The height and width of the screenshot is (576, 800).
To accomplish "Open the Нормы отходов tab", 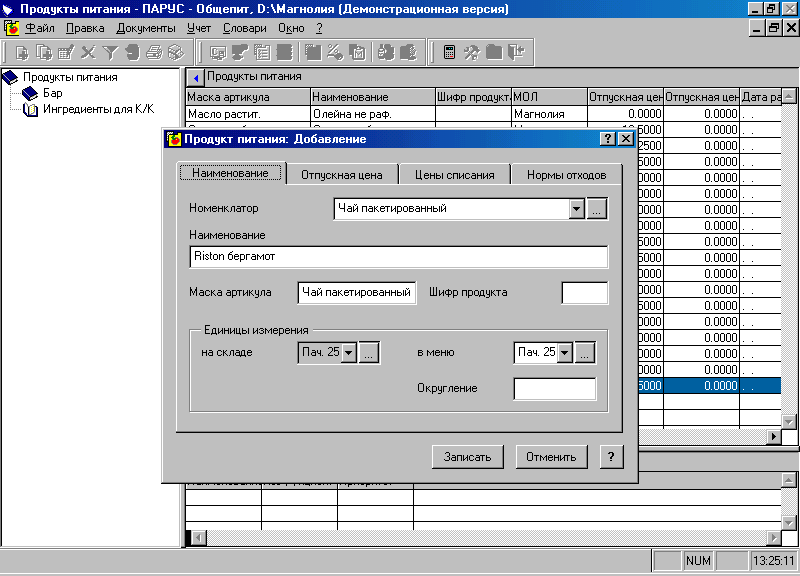I will tap(566, 174).
